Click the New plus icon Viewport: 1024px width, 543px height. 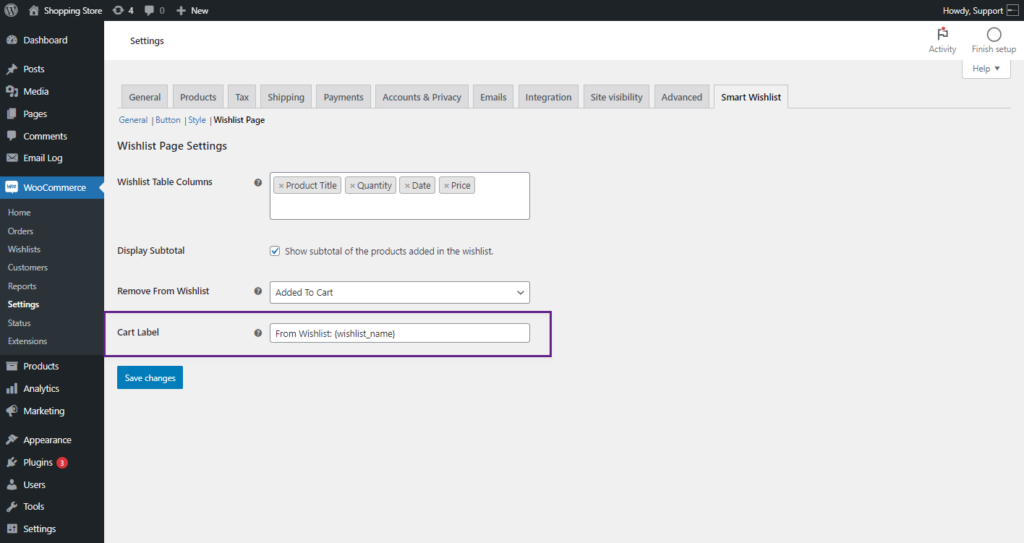[x=181, y=10]
